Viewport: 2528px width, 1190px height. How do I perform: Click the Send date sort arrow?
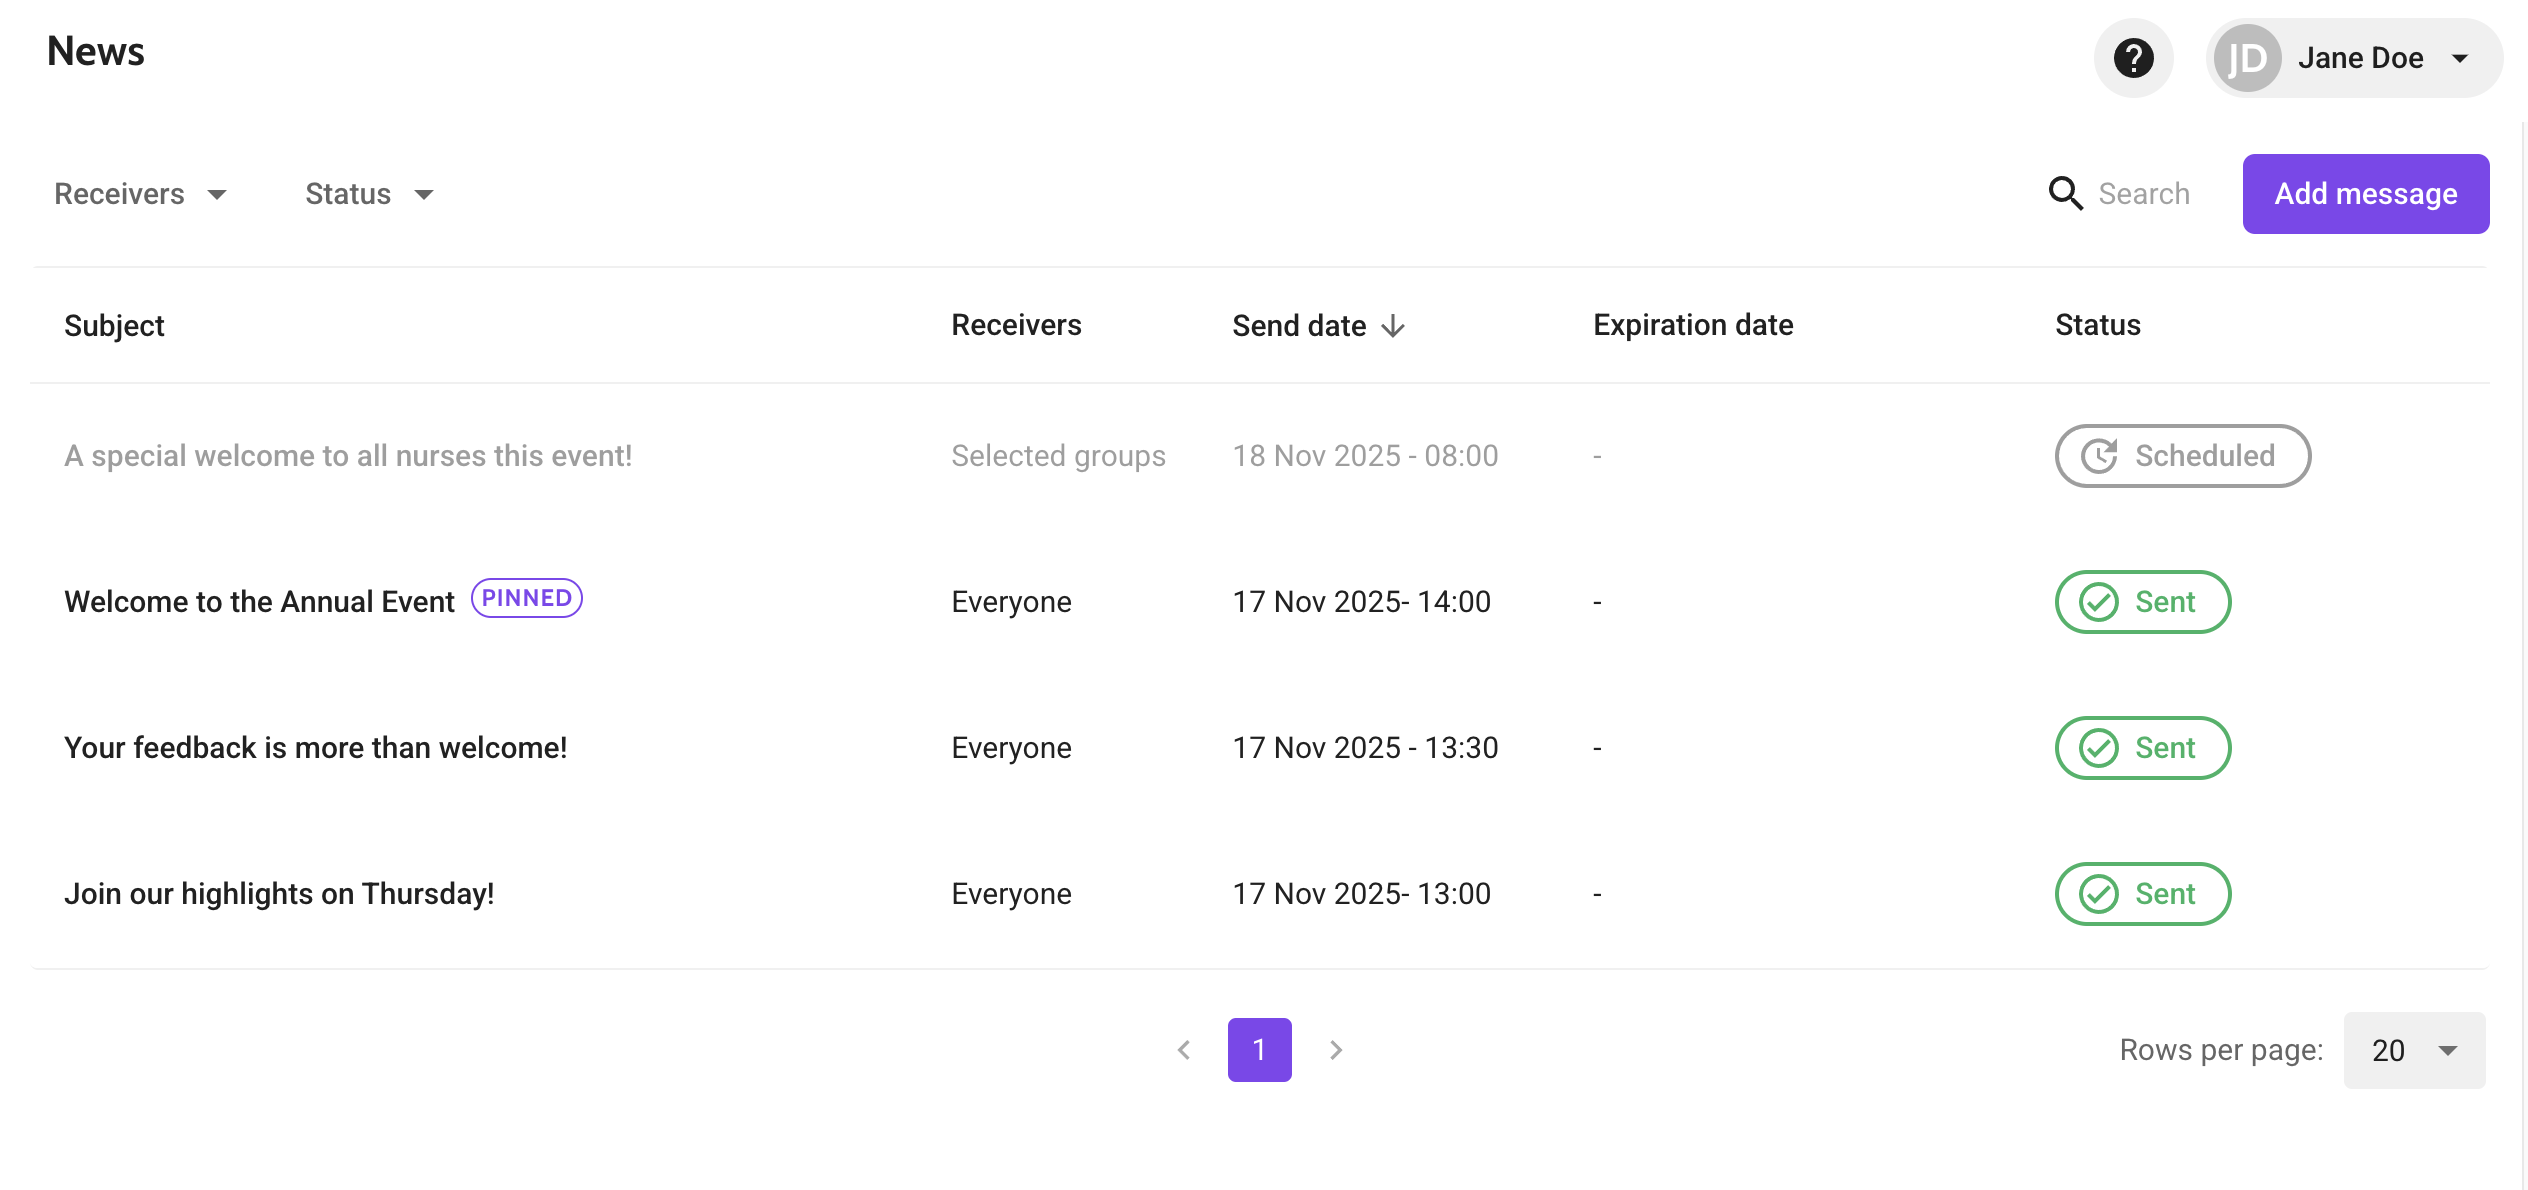tap(1393, 326)
